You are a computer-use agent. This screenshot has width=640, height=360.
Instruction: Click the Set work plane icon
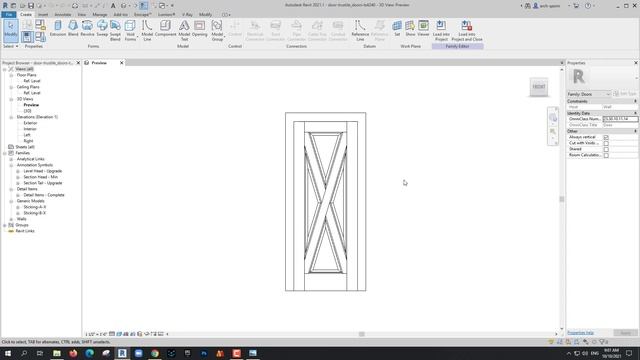[397, 29]
